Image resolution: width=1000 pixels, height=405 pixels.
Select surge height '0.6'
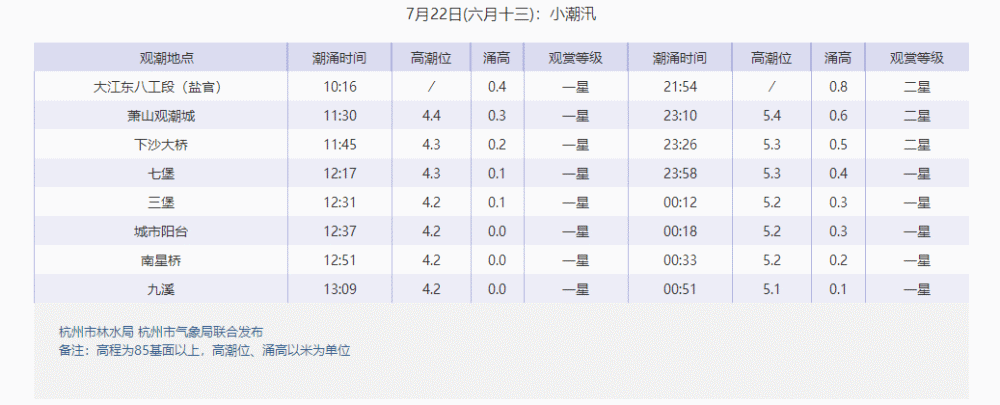[x=838, y=116]
